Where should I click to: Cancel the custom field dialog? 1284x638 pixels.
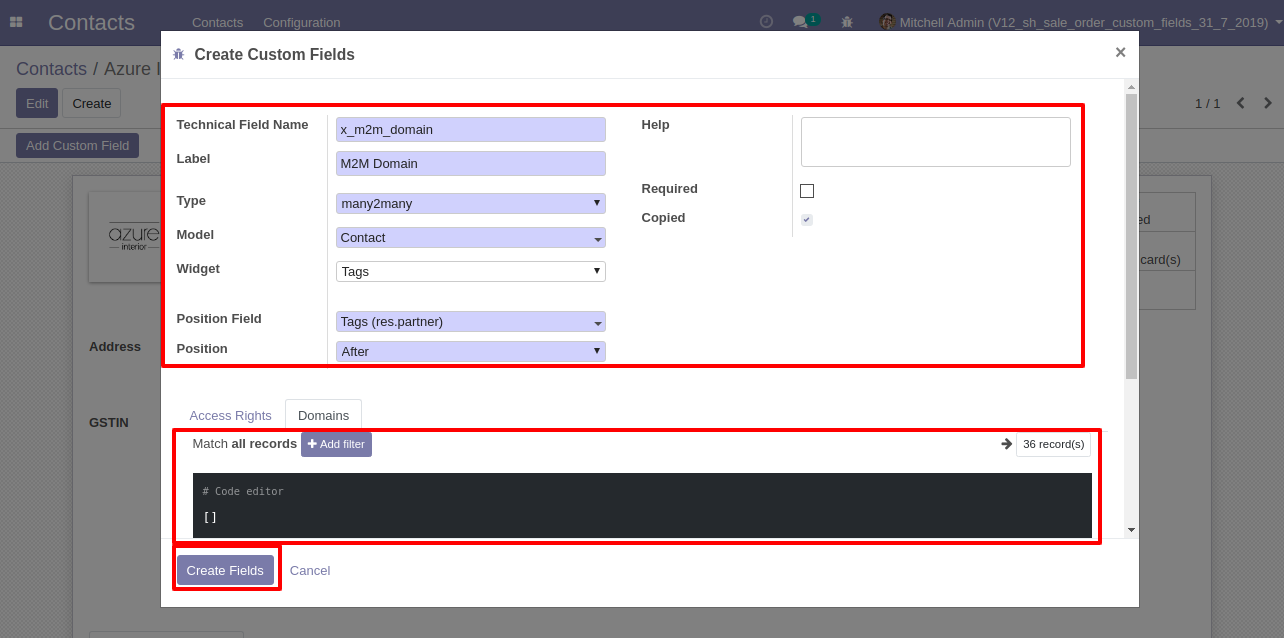coord(310,570)
